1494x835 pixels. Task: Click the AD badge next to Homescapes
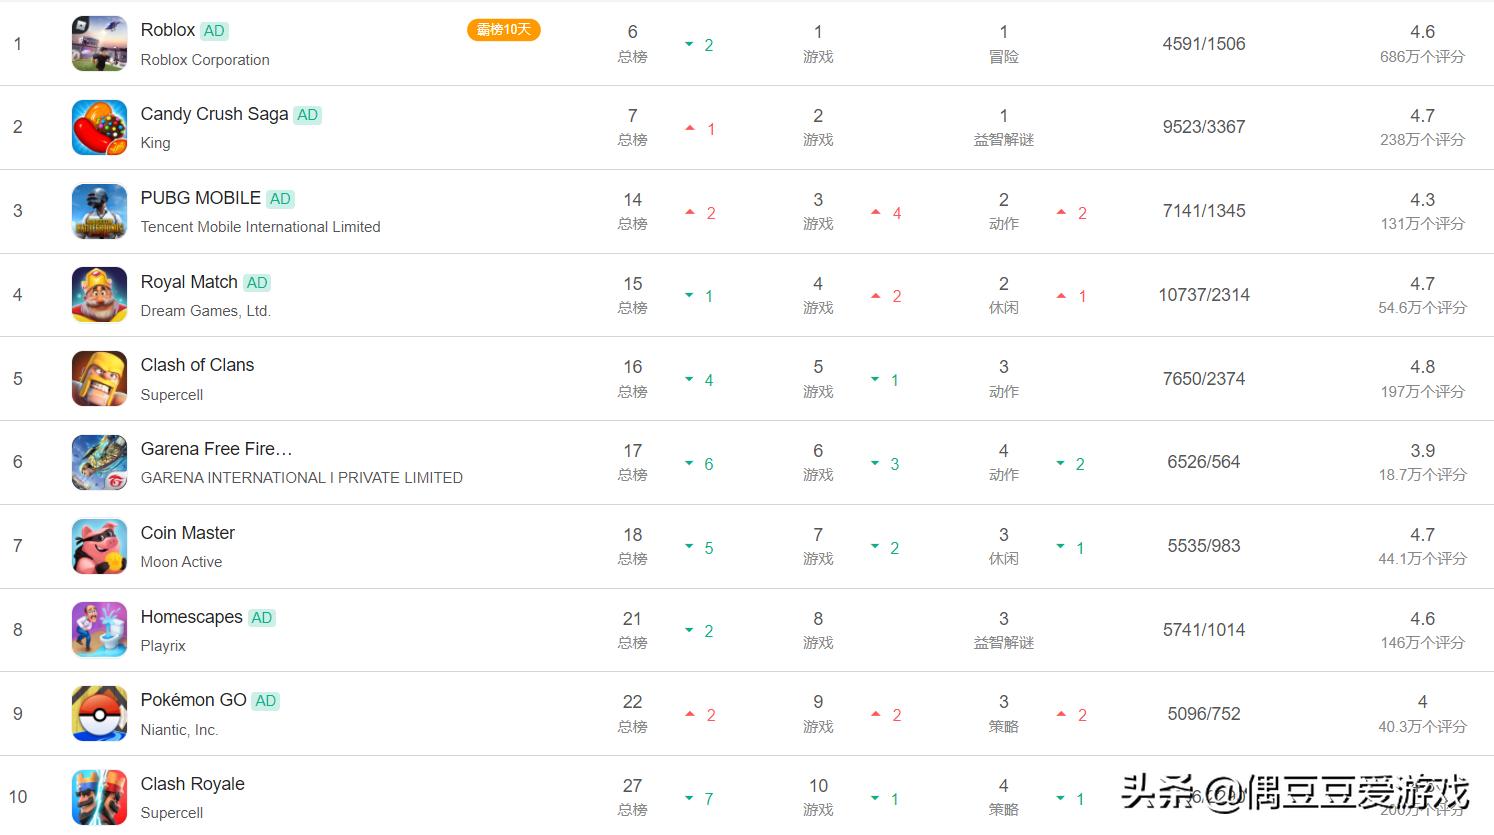point(262,618)
